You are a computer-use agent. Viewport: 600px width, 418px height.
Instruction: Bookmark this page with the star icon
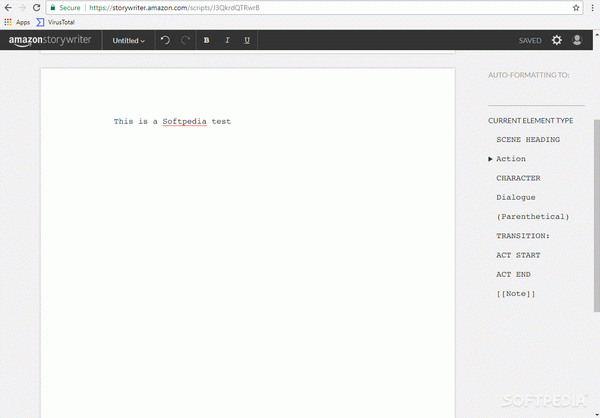click(x=576, y=8)
